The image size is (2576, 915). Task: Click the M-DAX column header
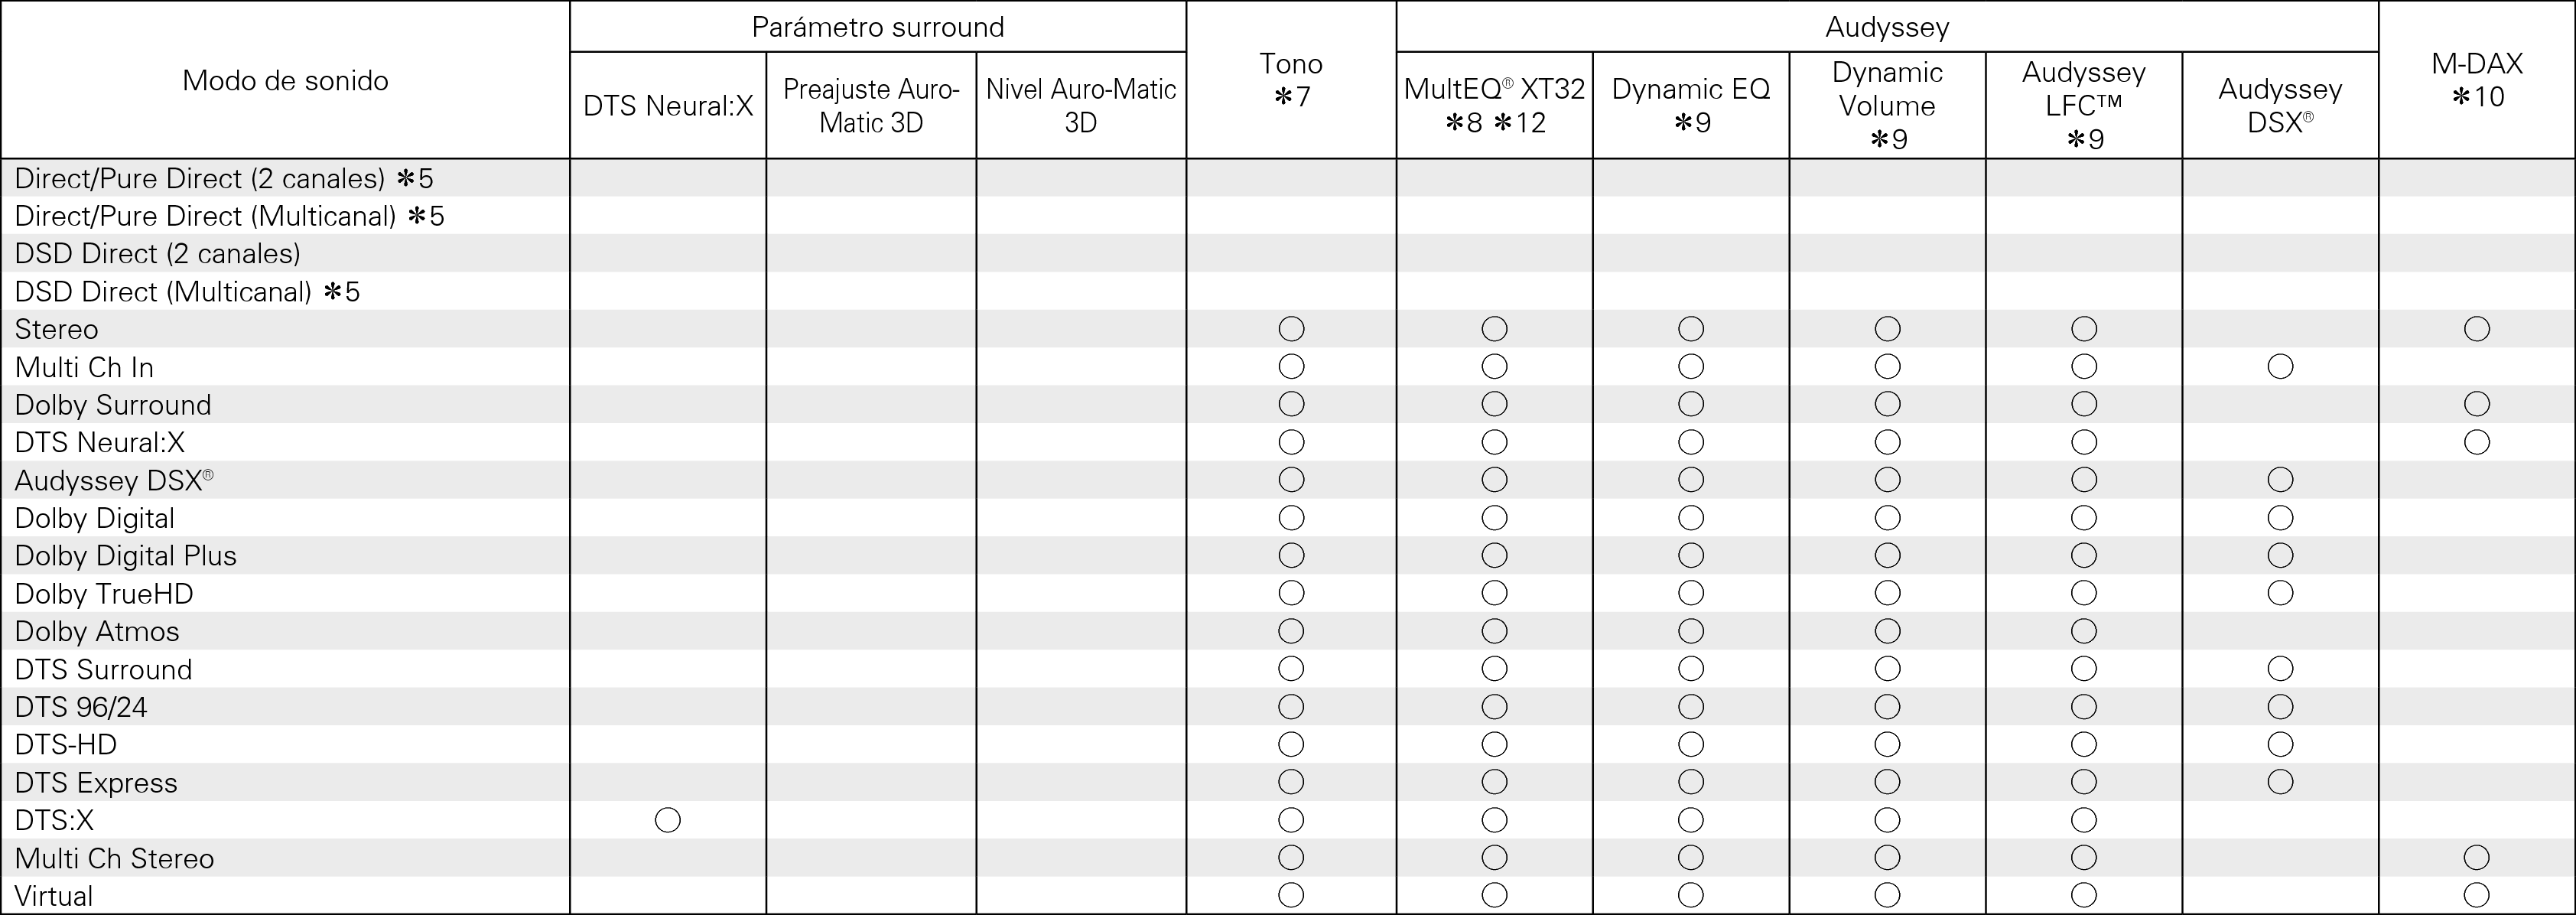pyautogui.click(x=2476, y=80)
